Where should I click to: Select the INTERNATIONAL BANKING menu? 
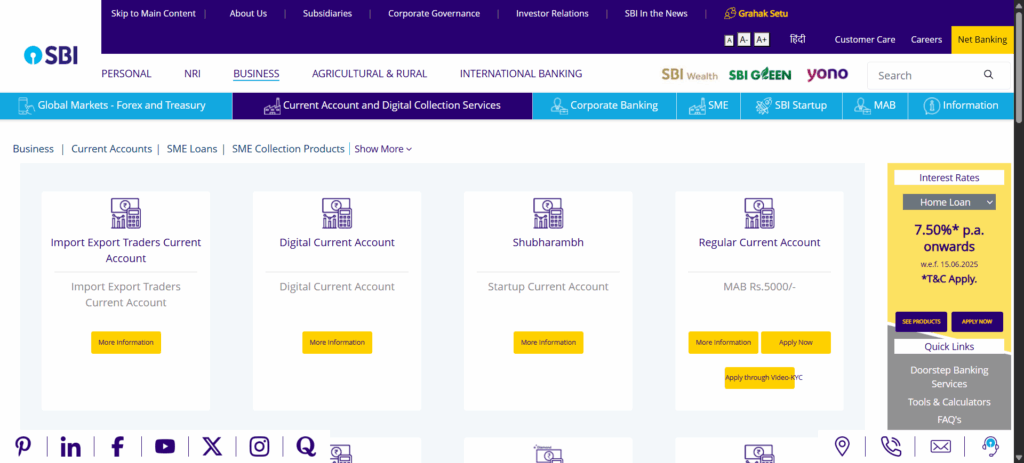tap(521, 74)
